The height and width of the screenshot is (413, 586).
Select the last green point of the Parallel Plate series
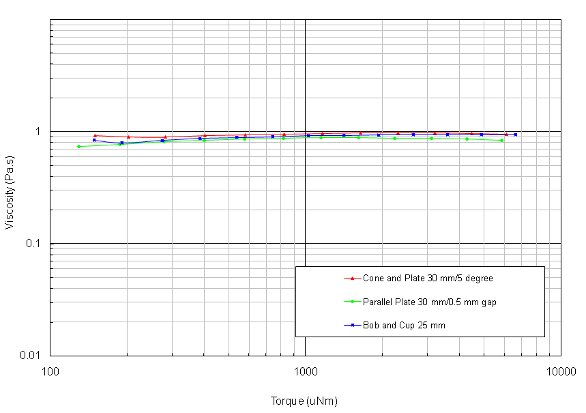tap(502, 141)
